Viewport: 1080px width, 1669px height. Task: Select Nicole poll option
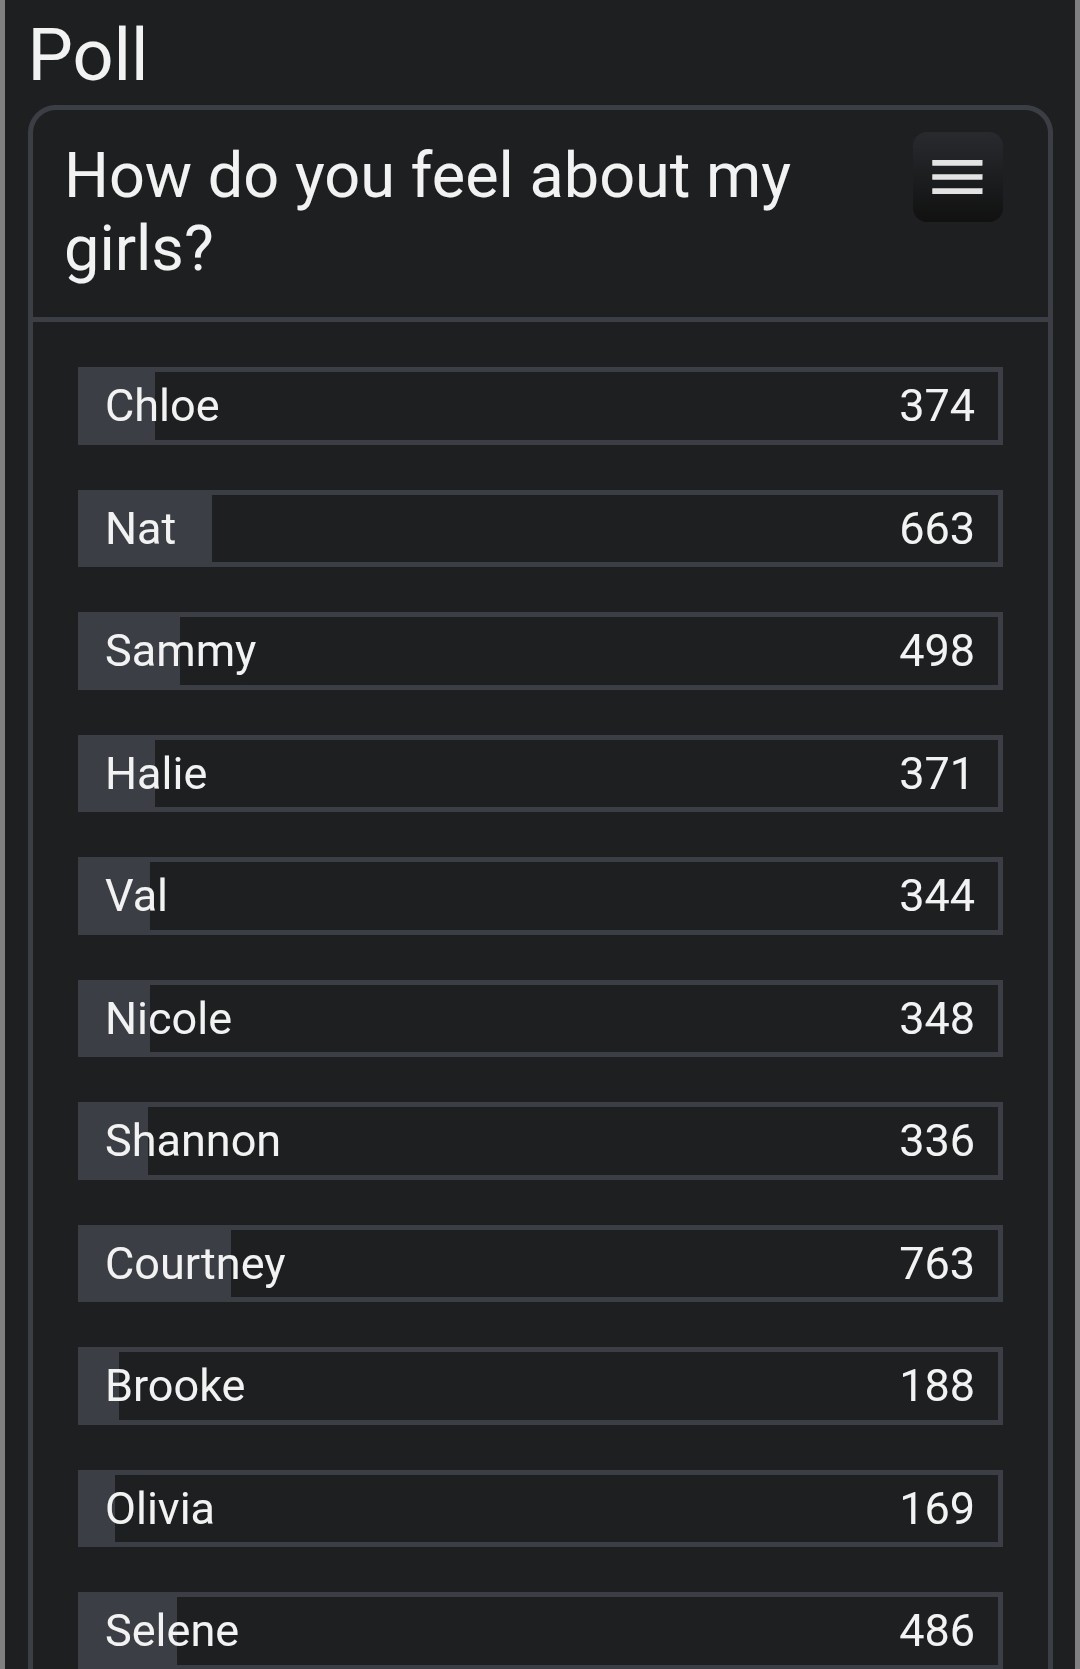pyautogui.click(x=540, y=1019)
